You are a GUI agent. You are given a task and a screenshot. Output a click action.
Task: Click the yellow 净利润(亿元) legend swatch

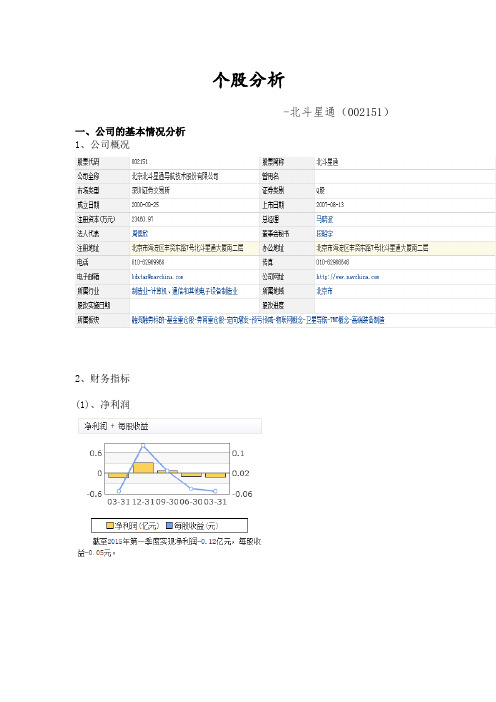click(x=109, y=525)
